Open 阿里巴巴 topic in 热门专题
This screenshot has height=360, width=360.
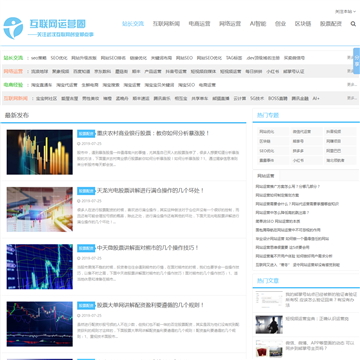tap(340, 151)
